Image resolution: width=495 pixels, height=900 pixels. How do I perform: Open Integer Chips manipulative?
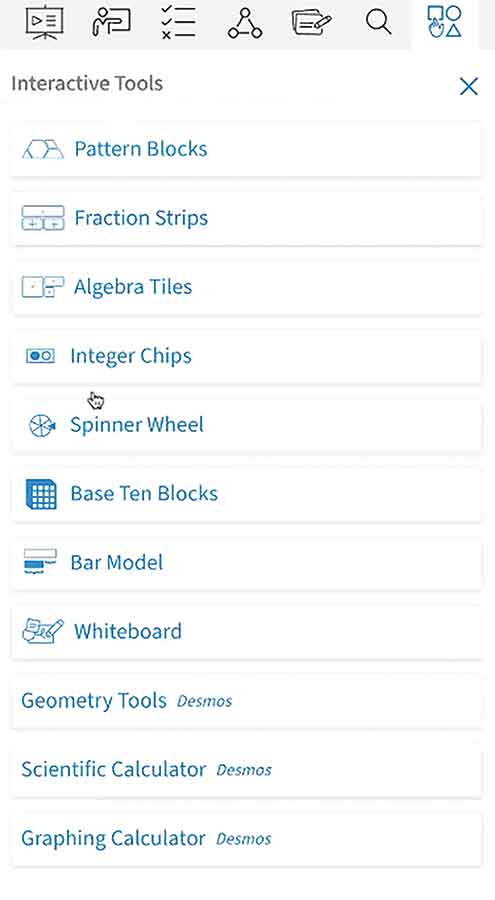point(246,355)
